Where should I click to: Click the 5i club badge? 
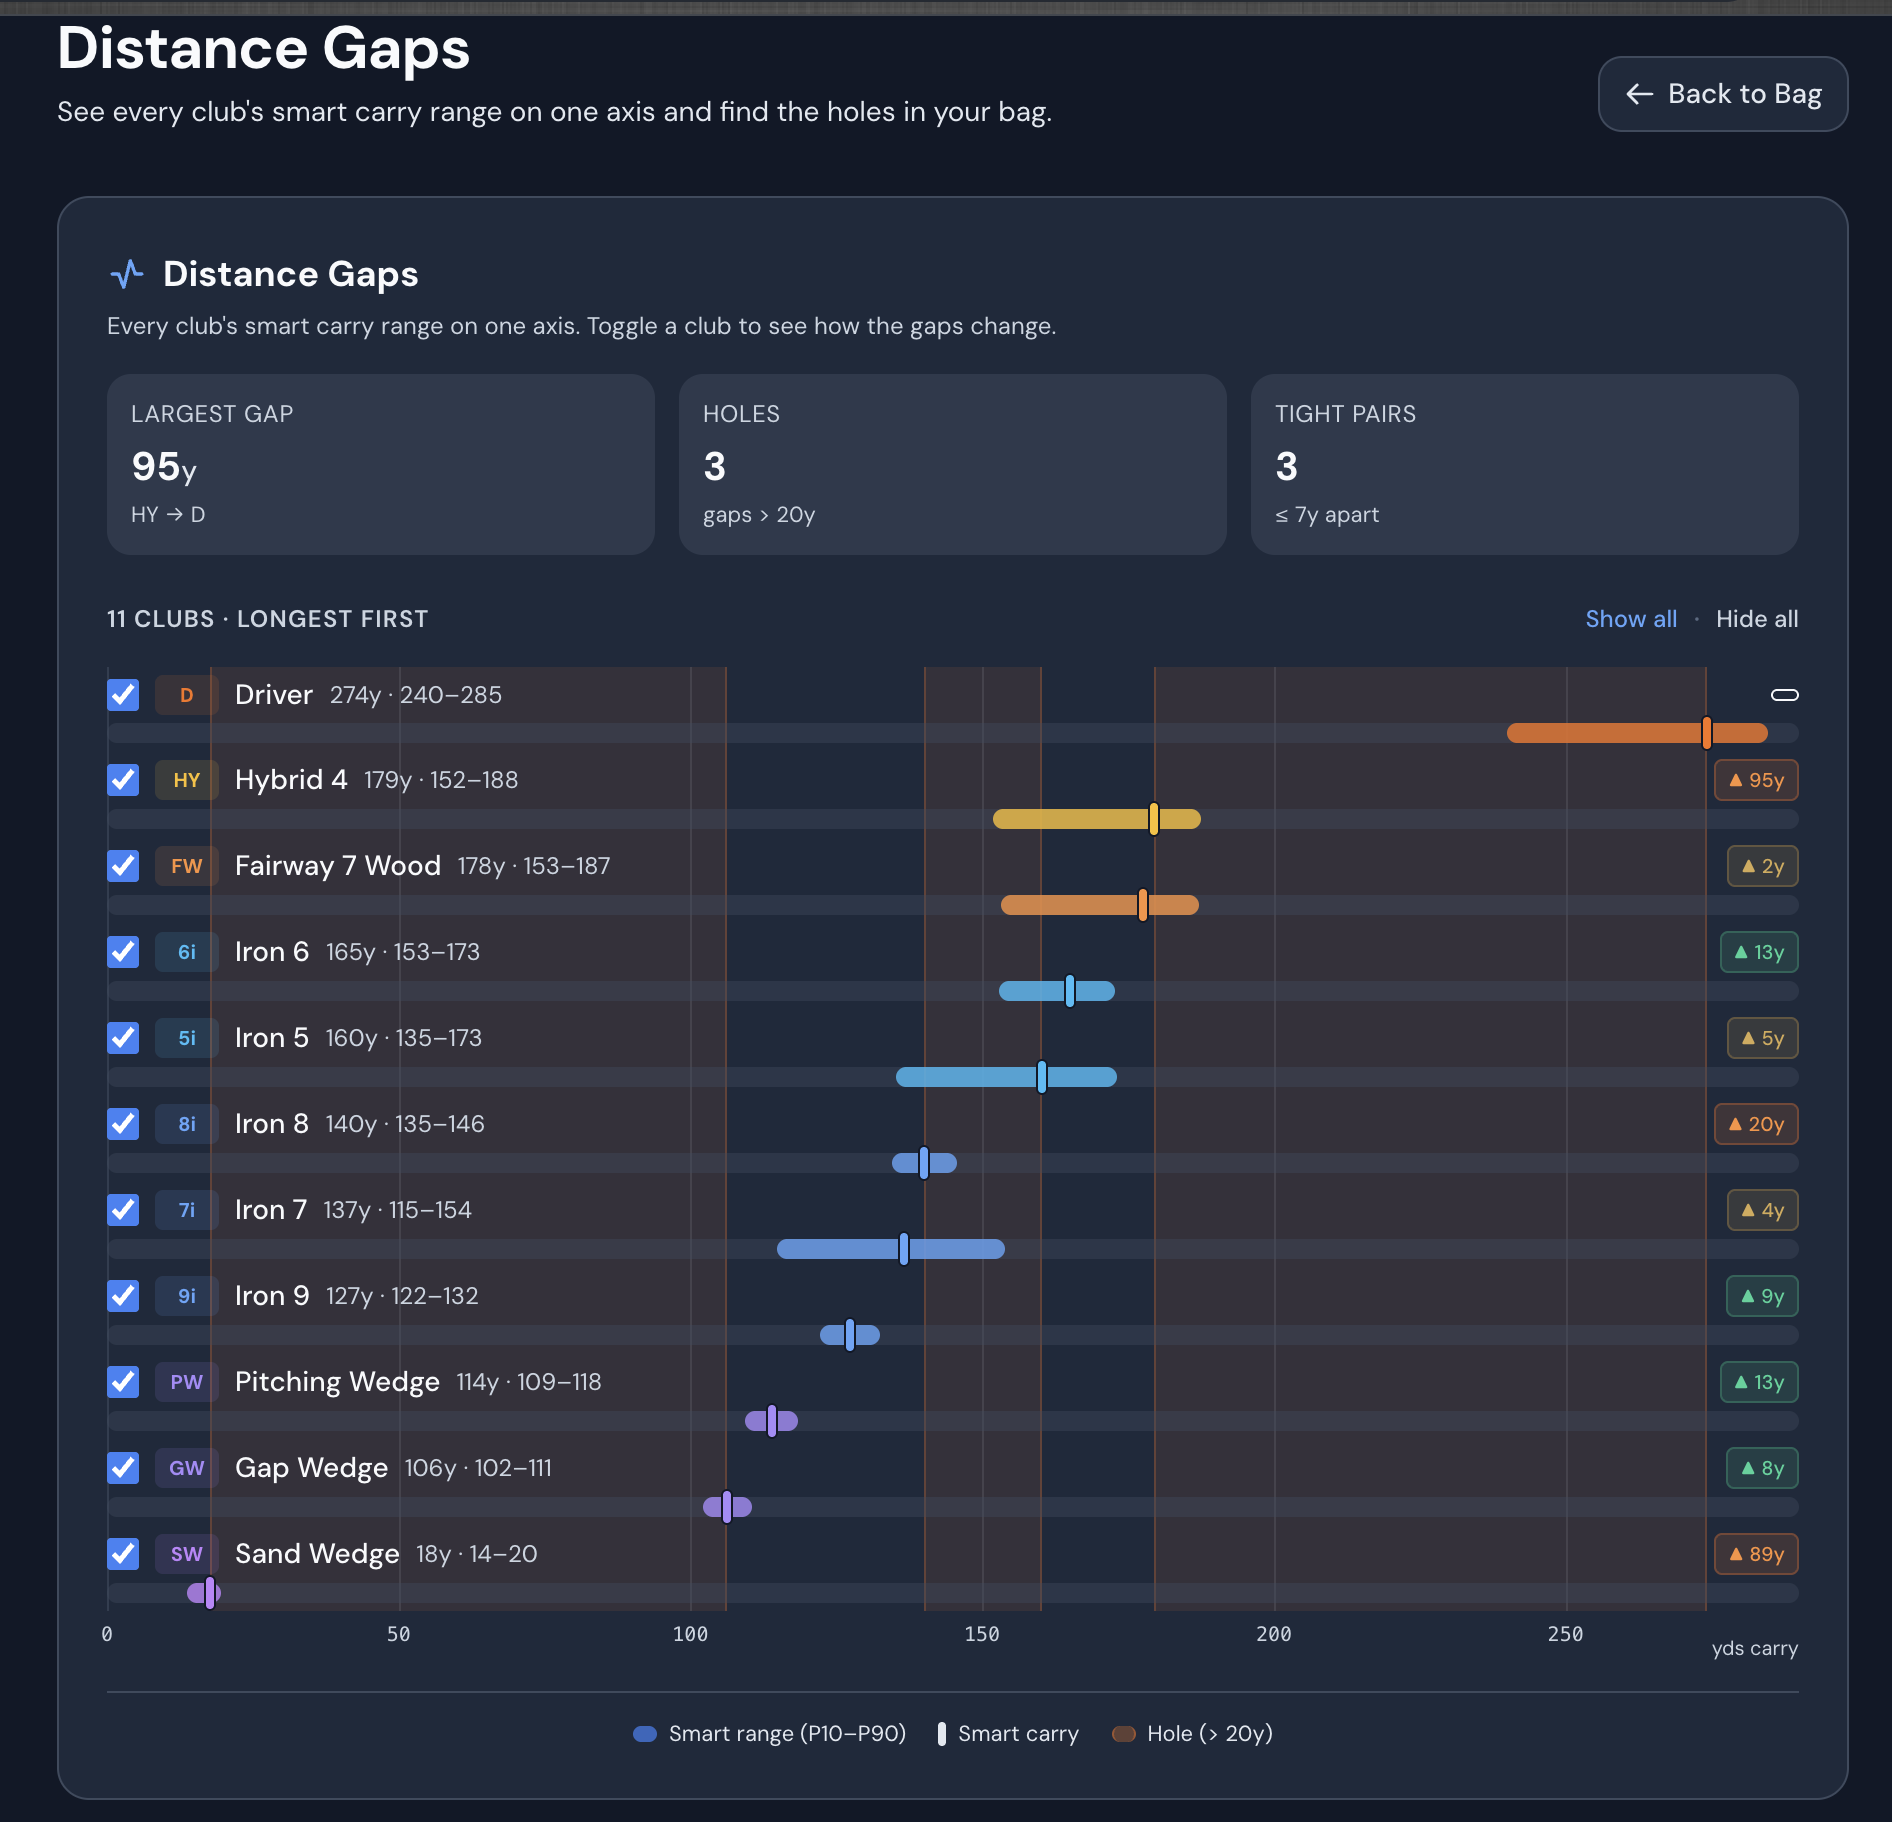[x=187, y=1039]
